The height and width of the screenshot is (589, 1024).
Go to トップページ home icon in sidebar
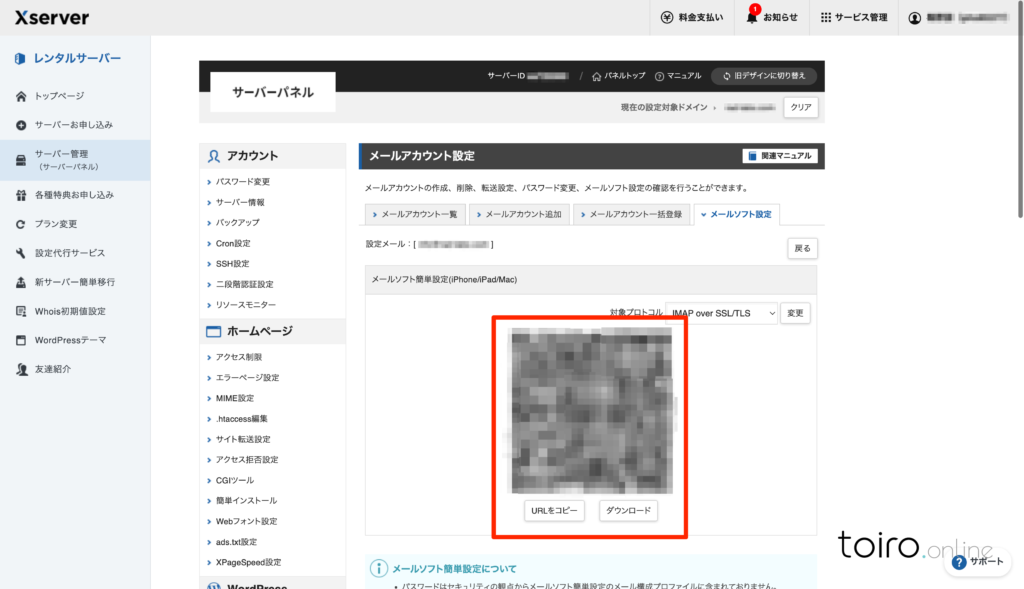tap(21, 96)
